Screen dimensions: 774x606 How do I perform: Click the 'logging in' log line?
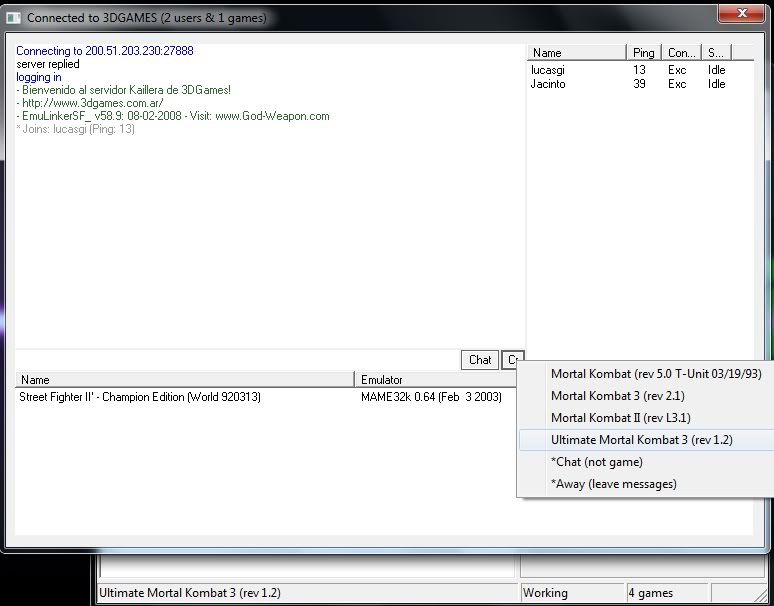[39, 77]
